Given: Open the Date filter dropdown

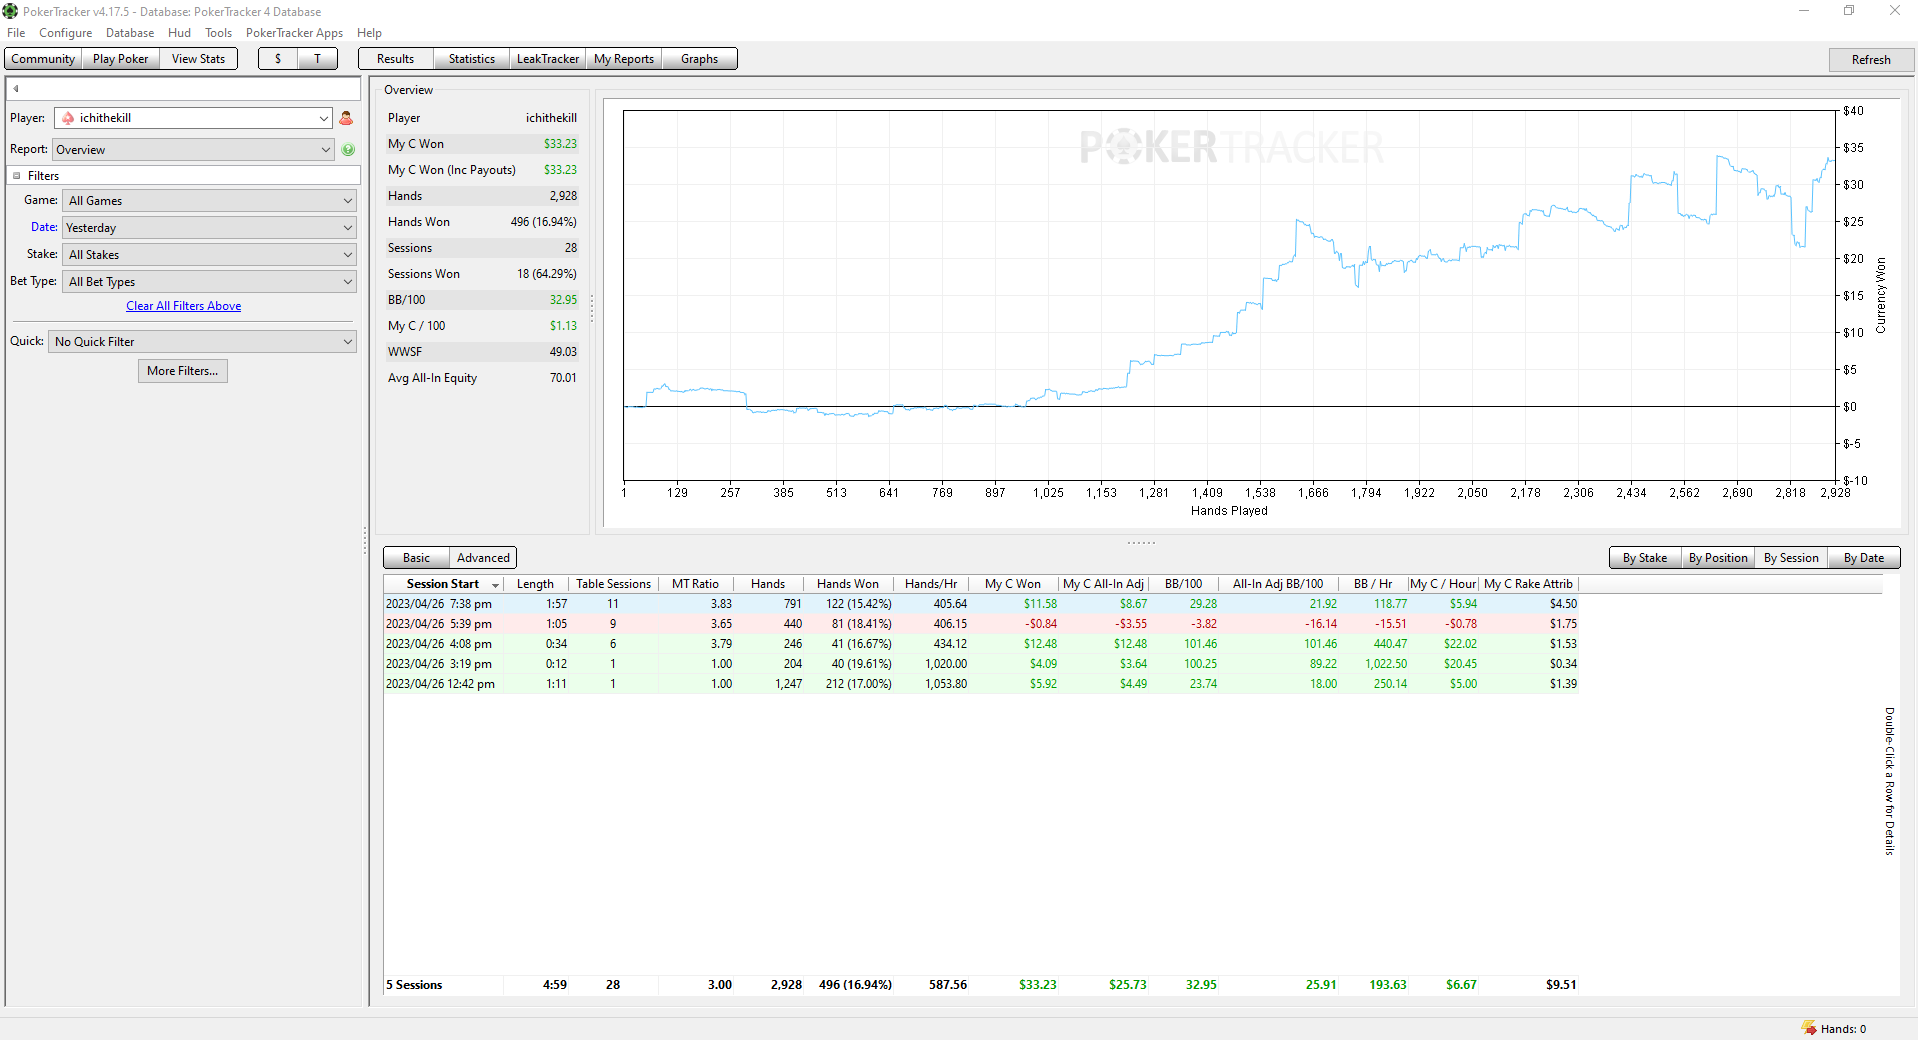Looking at the screenshot, I should coord(209,228).
